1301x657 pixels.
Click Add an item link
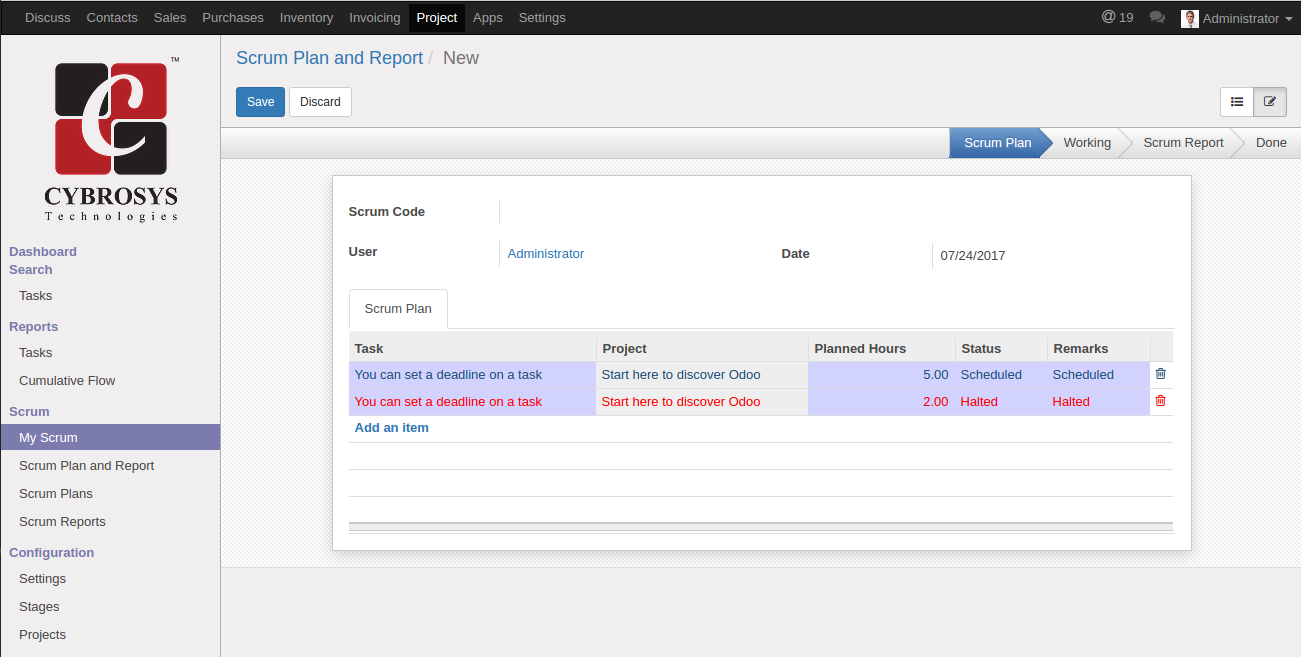pos(391,428)
